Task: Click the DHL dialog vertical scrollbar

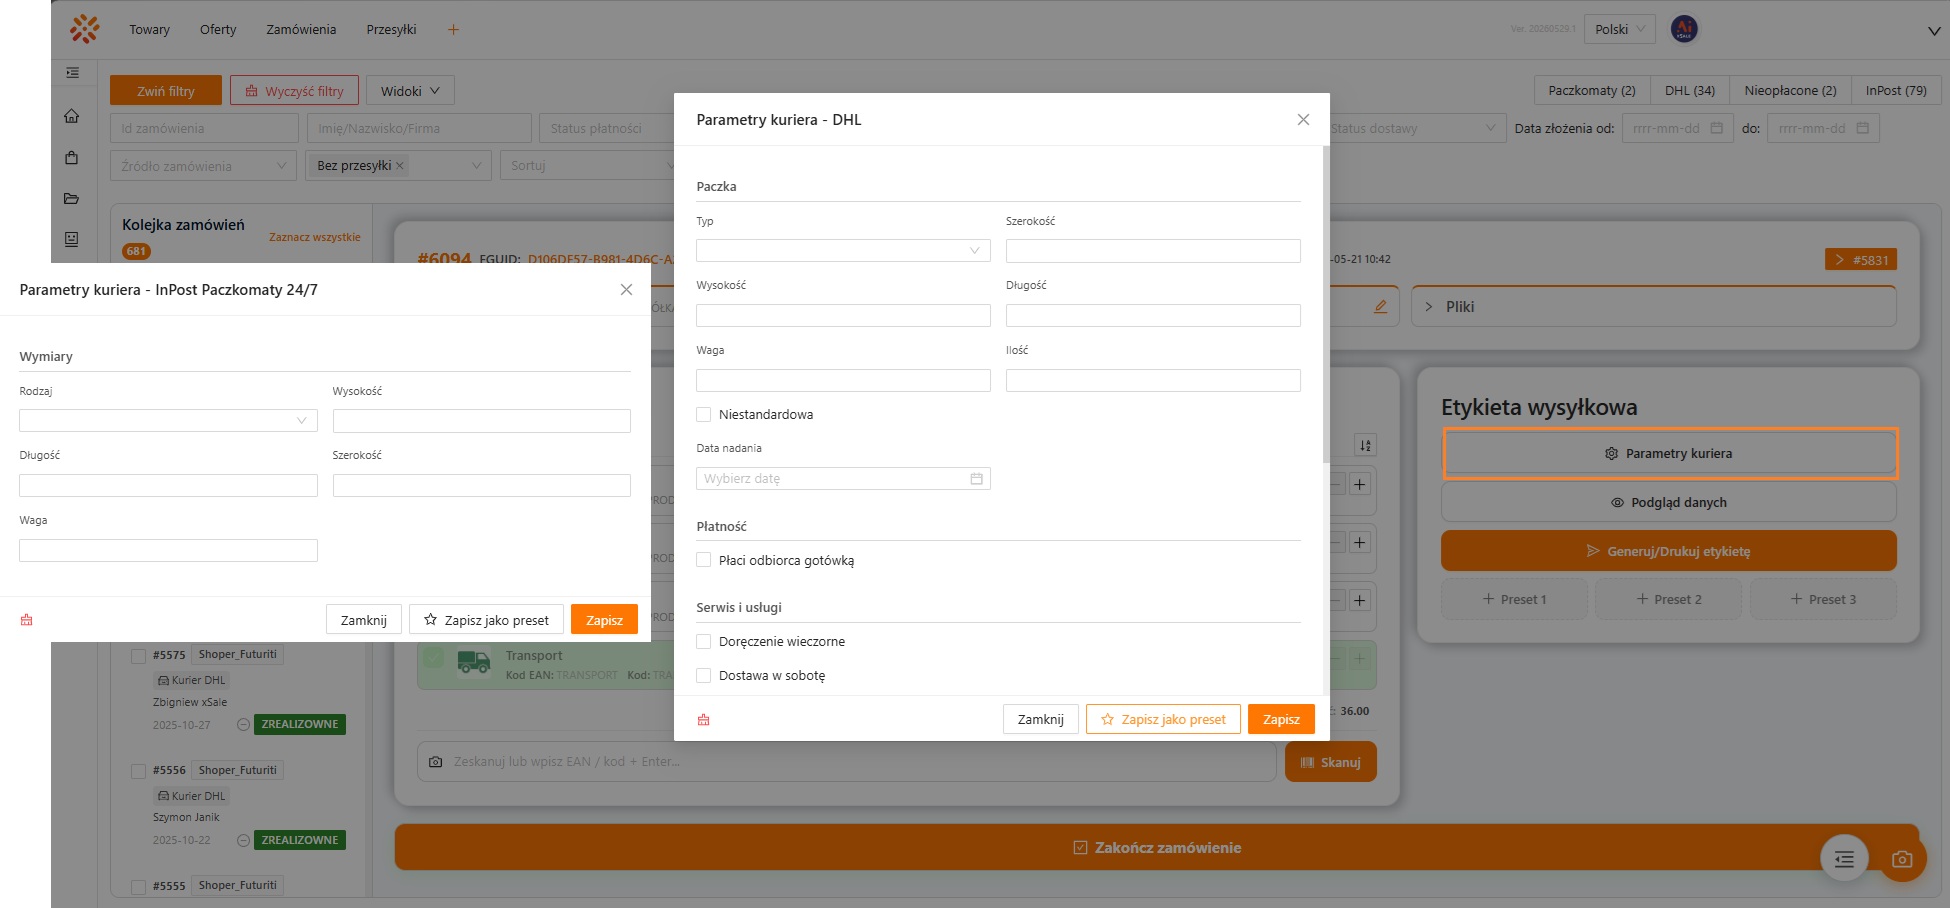Action: [x=1326, y=305]
